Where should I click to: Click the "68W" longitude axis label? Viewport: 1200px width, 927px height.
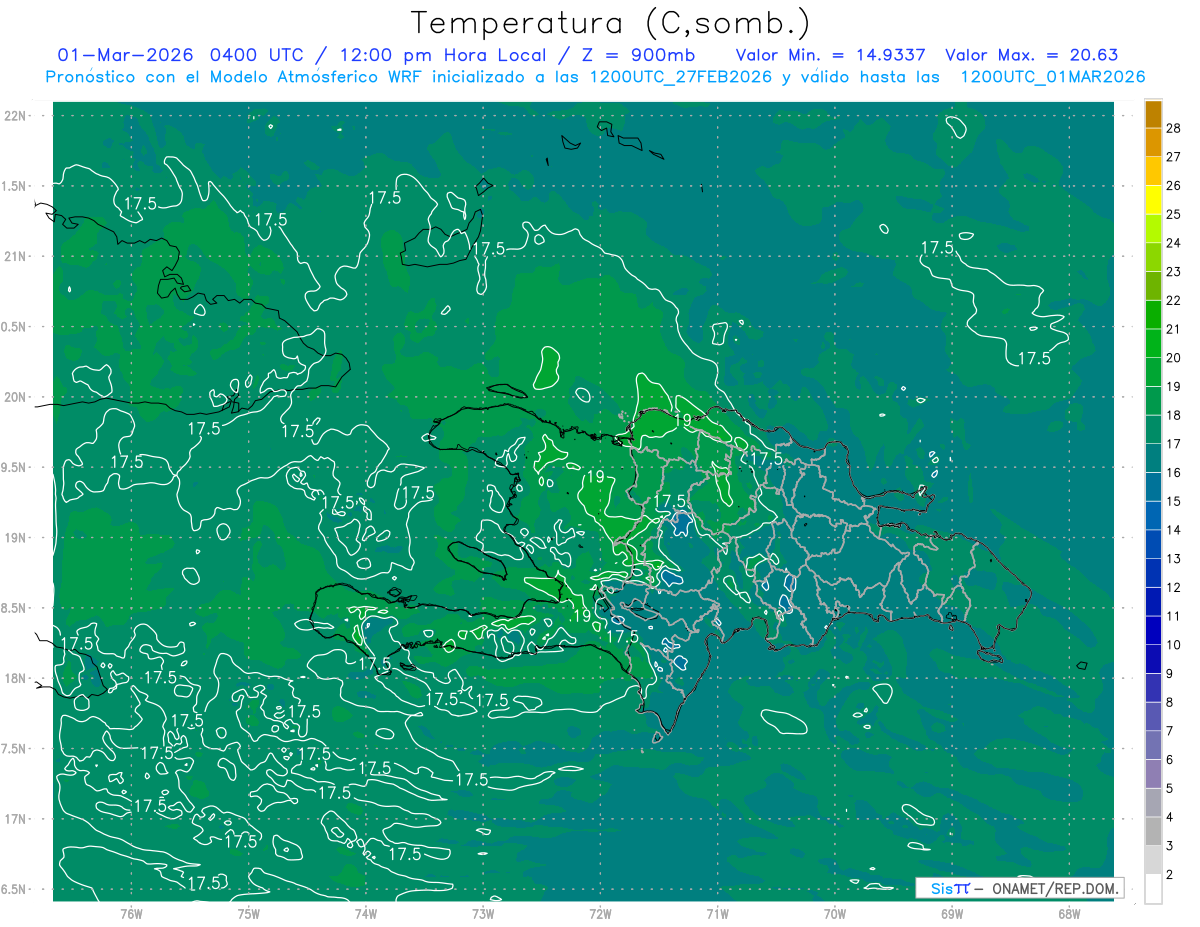click(1069, 914)
